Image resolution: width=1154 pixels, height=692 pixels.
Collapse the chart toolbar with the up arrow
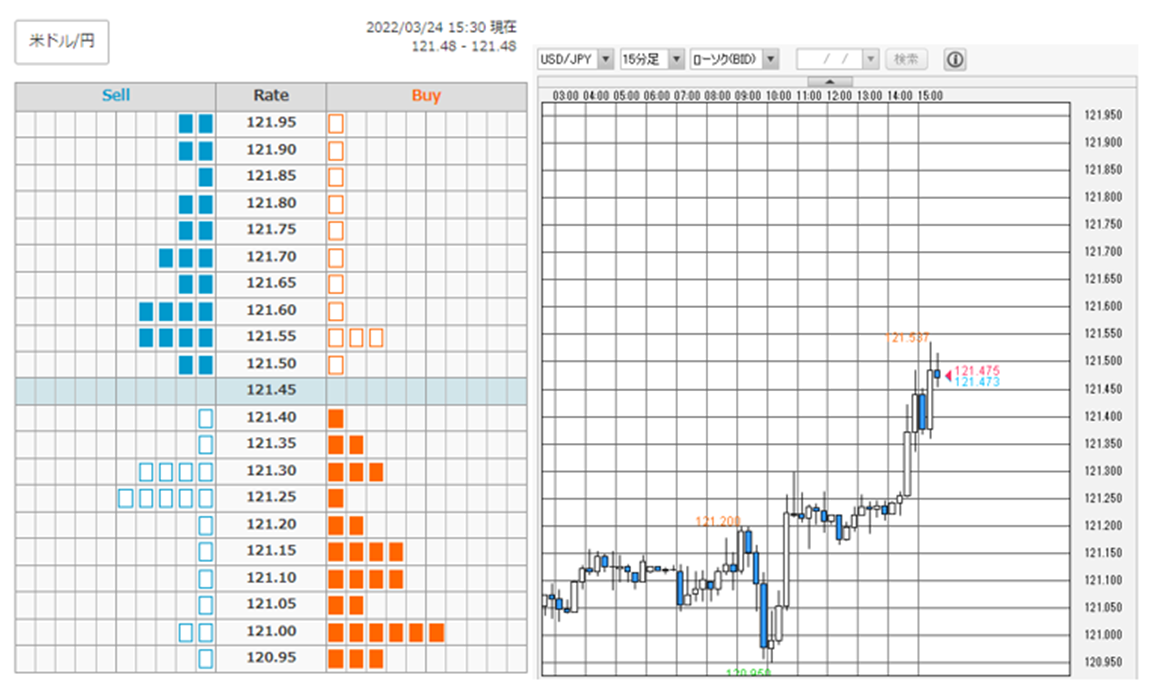[x=829, y=81]
